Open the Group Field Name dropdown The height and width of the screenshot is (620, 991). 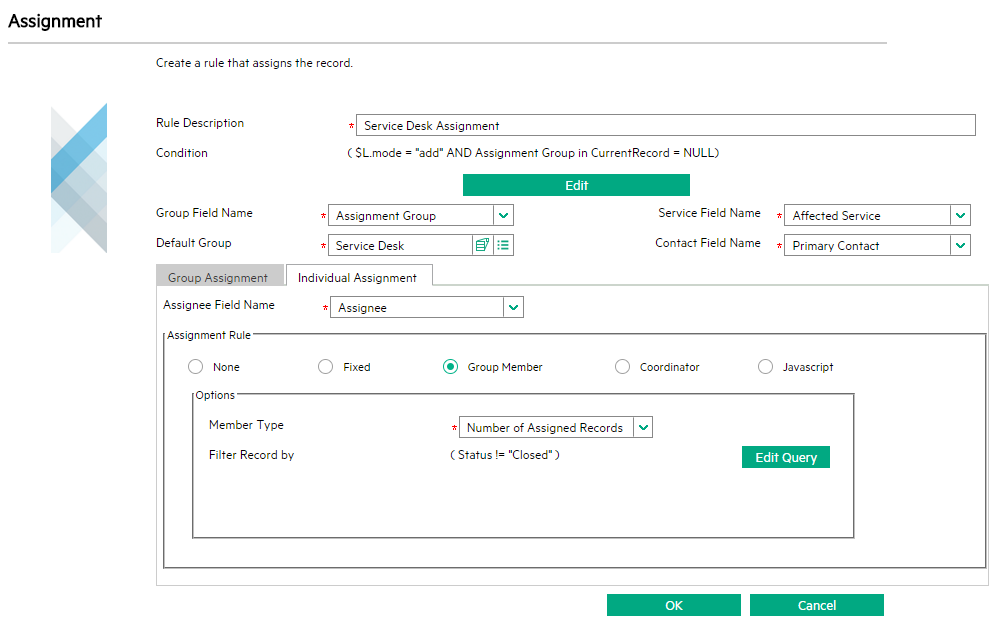503,215
